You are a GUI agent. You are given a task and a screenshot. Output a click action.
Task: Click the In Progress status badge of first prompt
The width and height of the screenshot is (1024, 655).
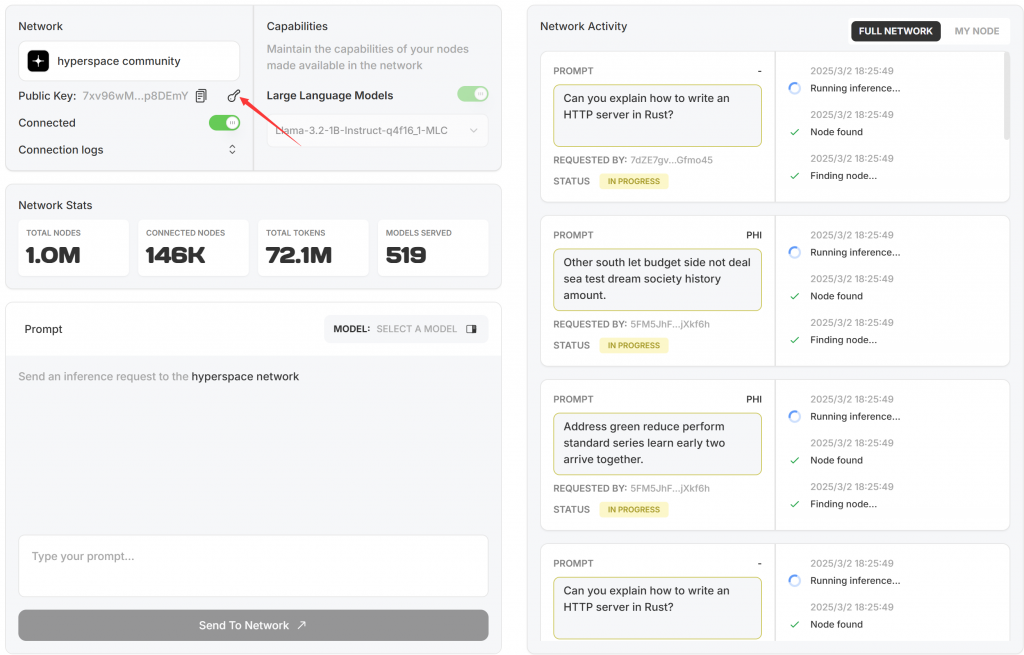(634, 182)
